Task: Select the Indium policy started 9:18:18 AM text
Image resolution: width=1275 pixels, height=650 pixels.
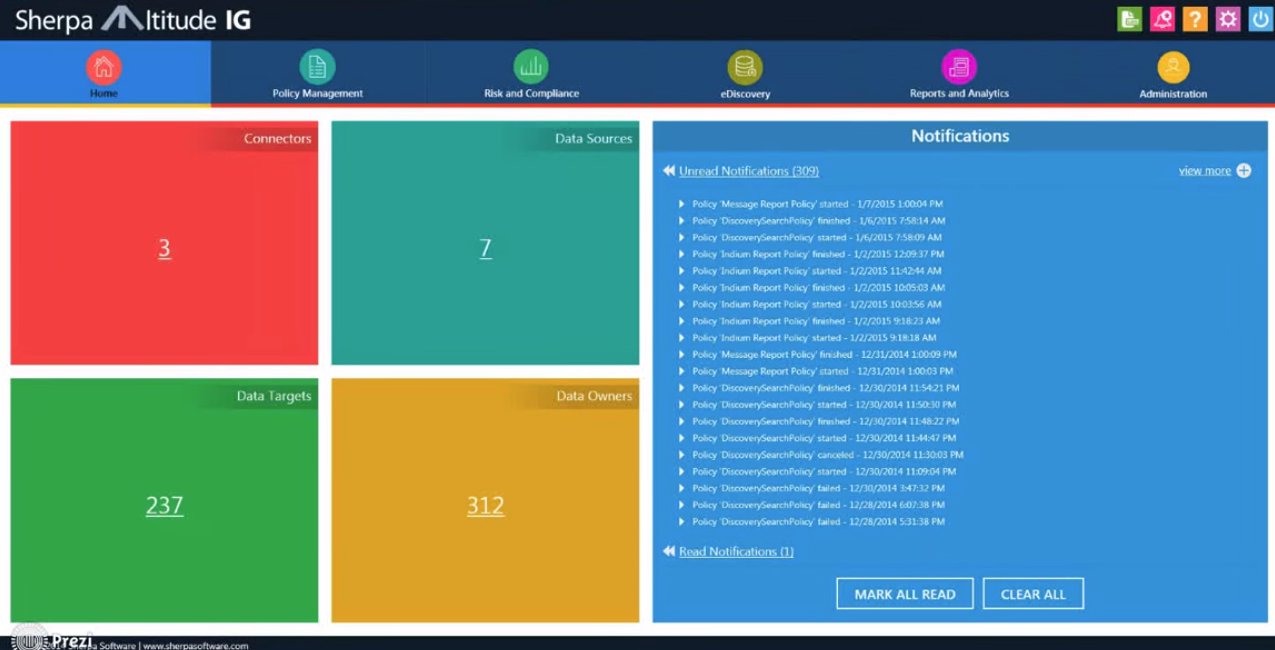Action: tap(814, 338)
